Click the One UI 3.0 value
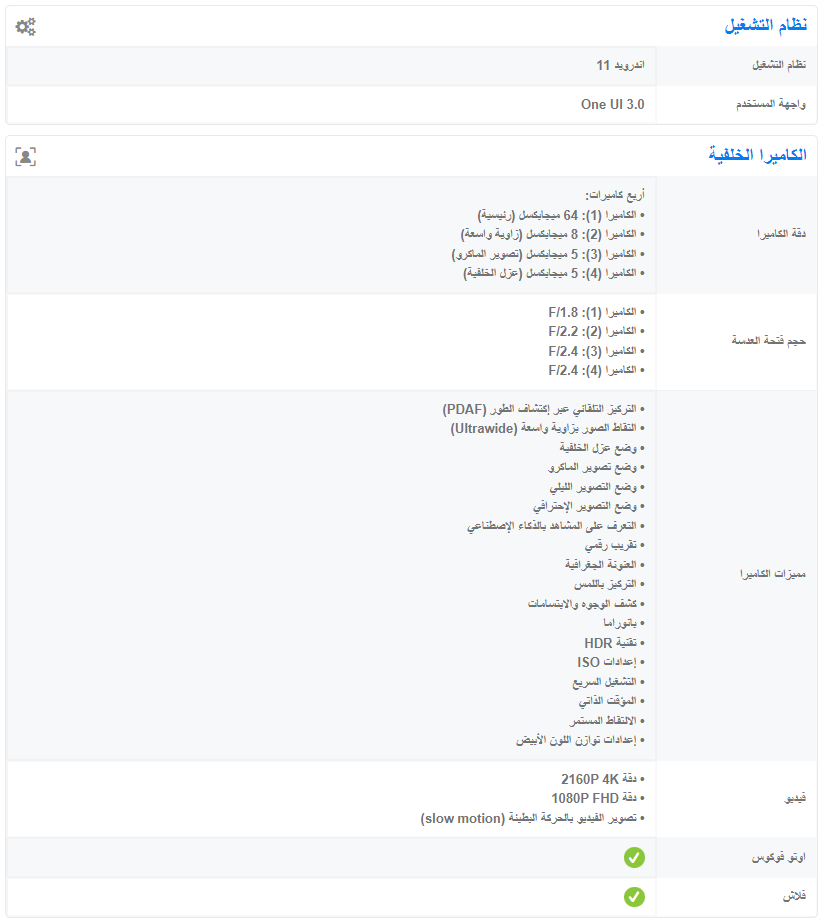825x922 pixels. coord(612,104)
